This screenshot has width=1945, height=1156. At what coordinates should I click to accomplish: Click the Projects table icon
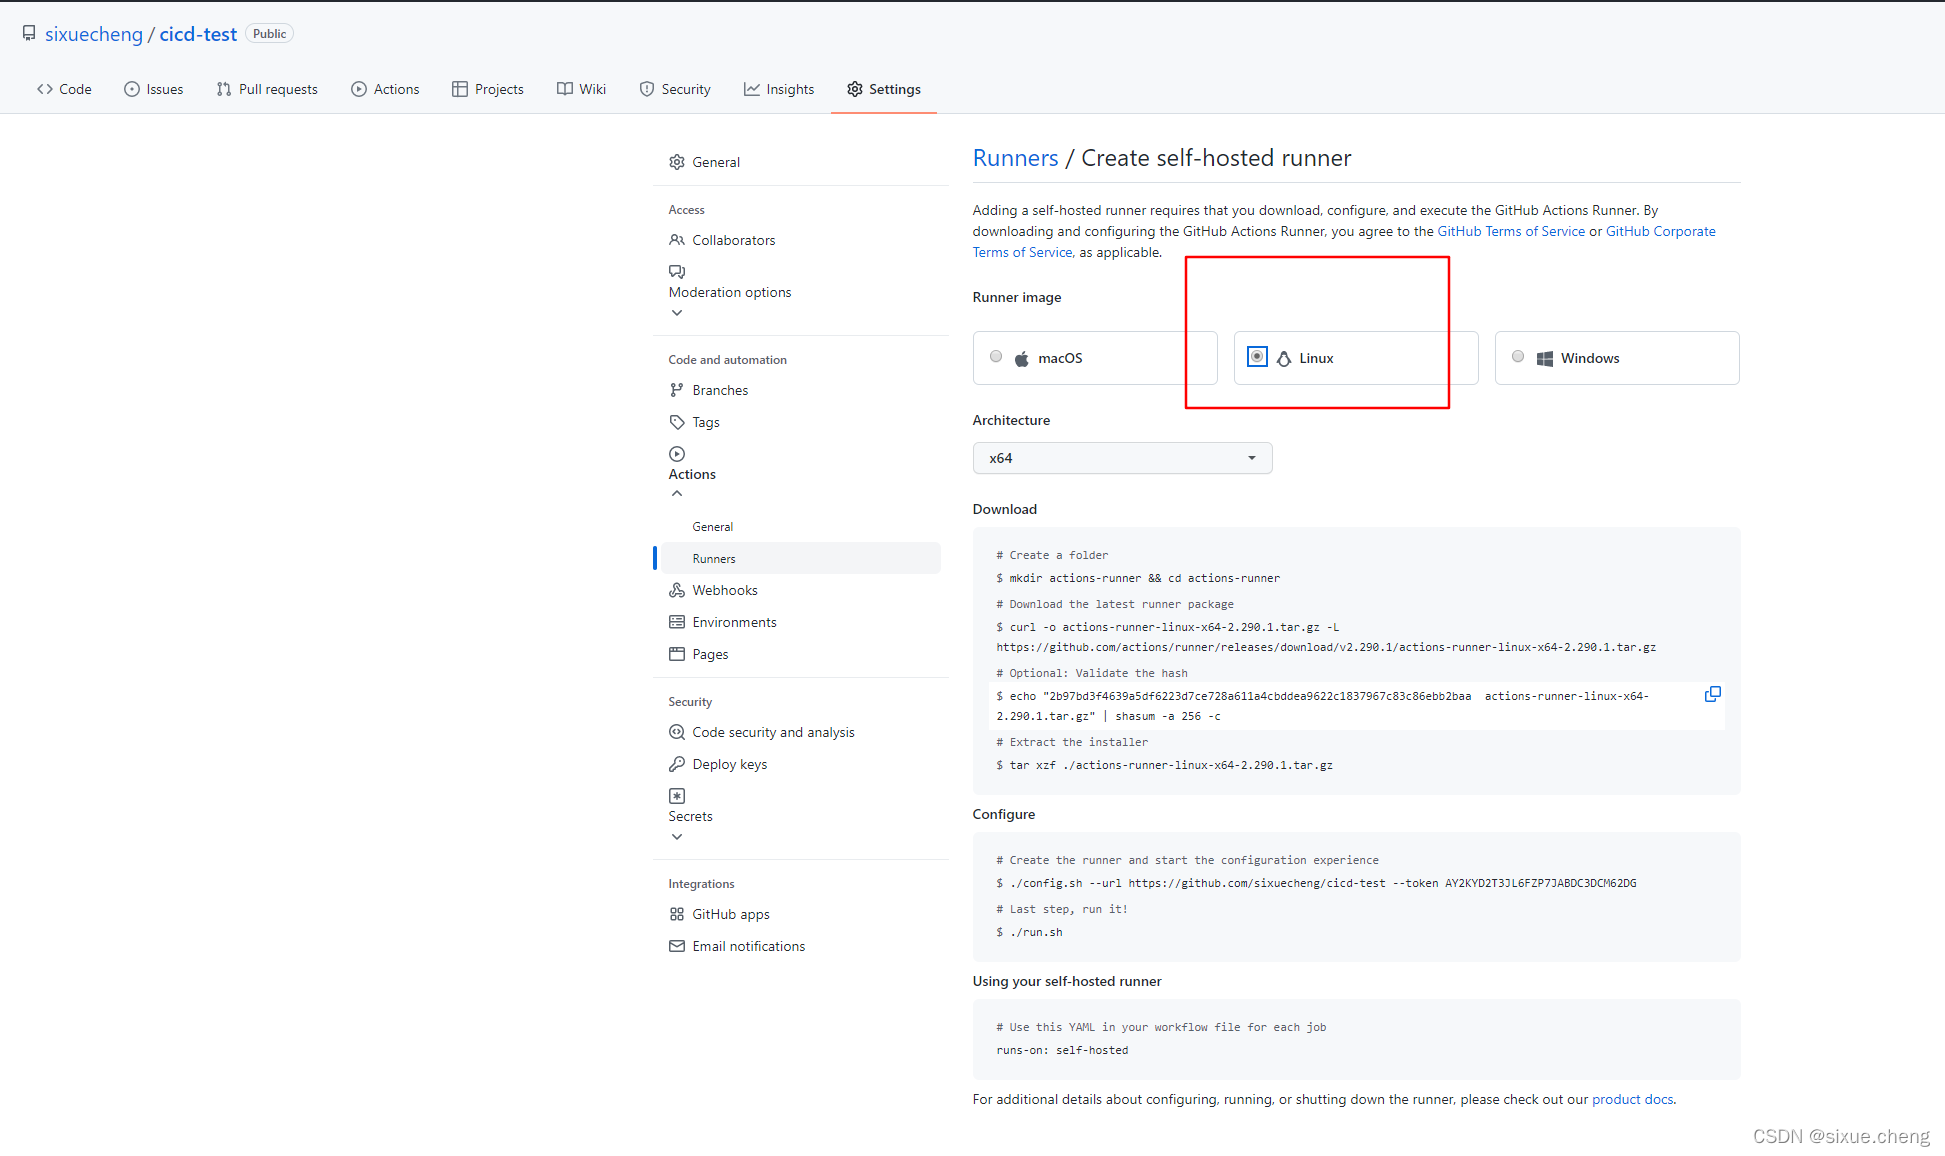(x=460, y=89)
